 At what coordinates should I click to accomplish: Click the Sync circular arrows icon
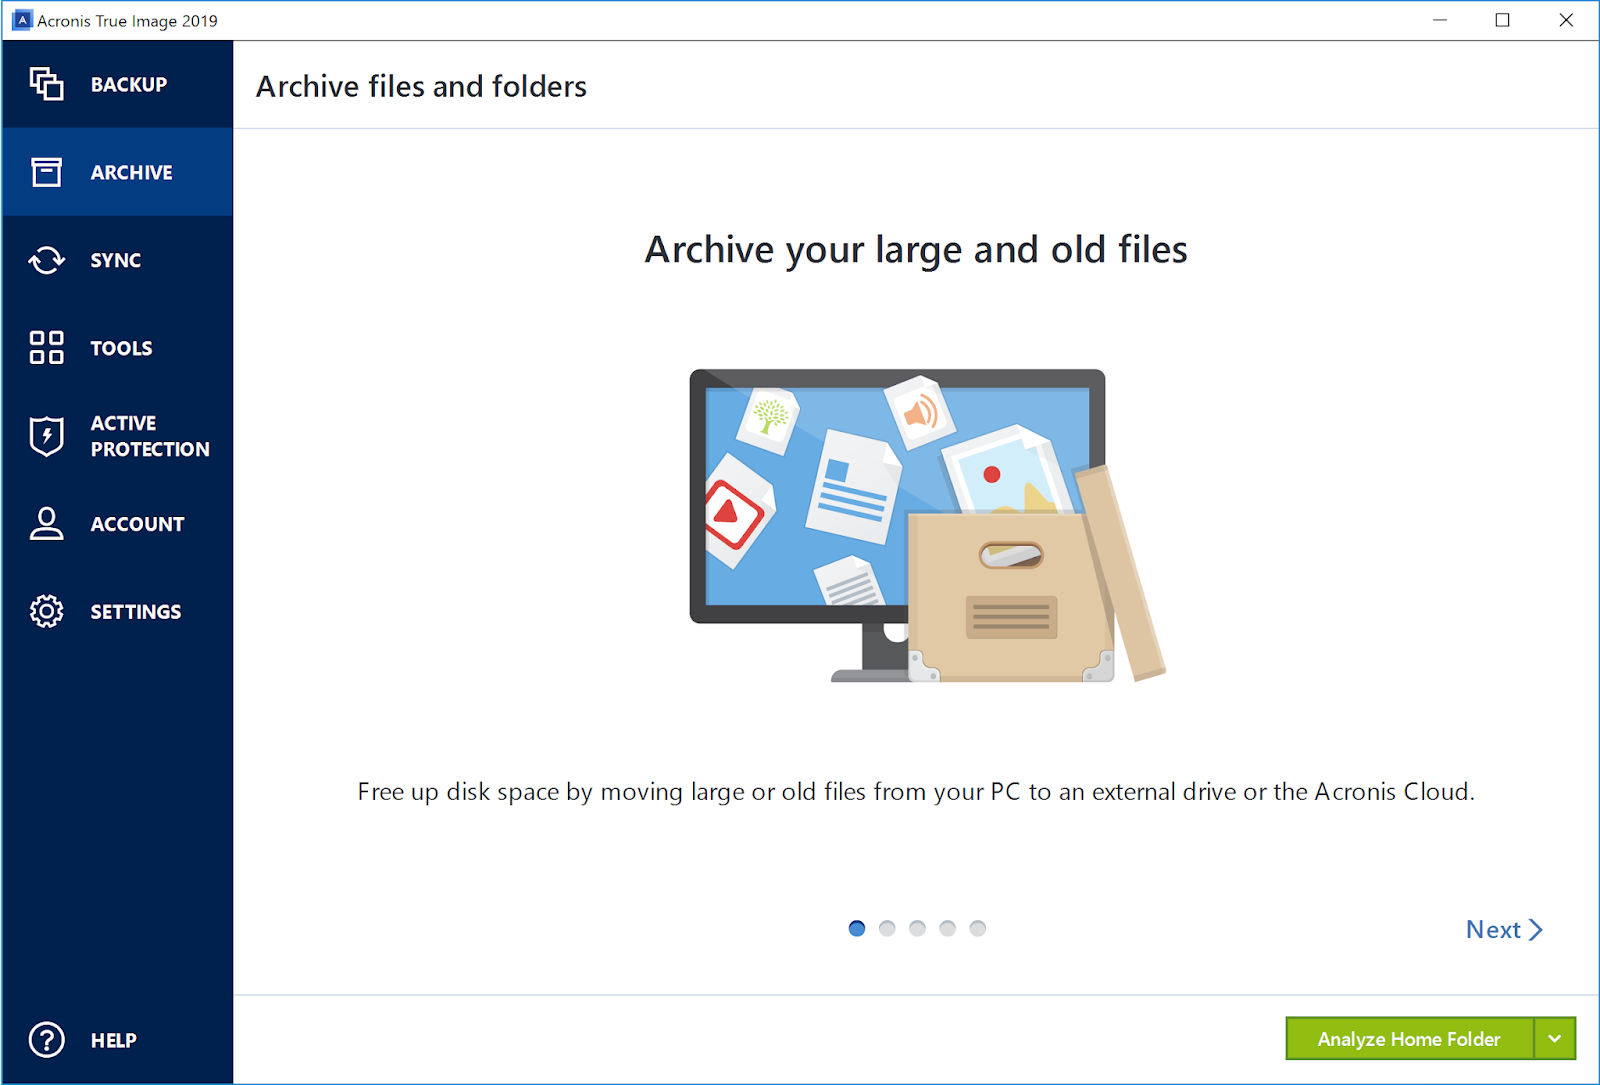[46, 260]
